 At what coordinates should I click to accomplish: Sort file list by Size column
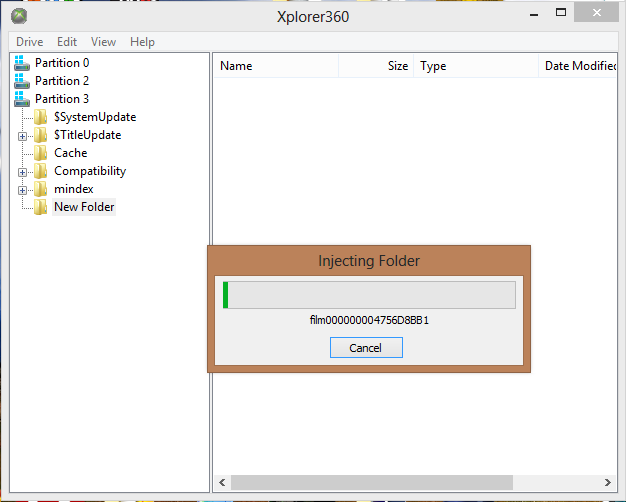pos(376,66)
